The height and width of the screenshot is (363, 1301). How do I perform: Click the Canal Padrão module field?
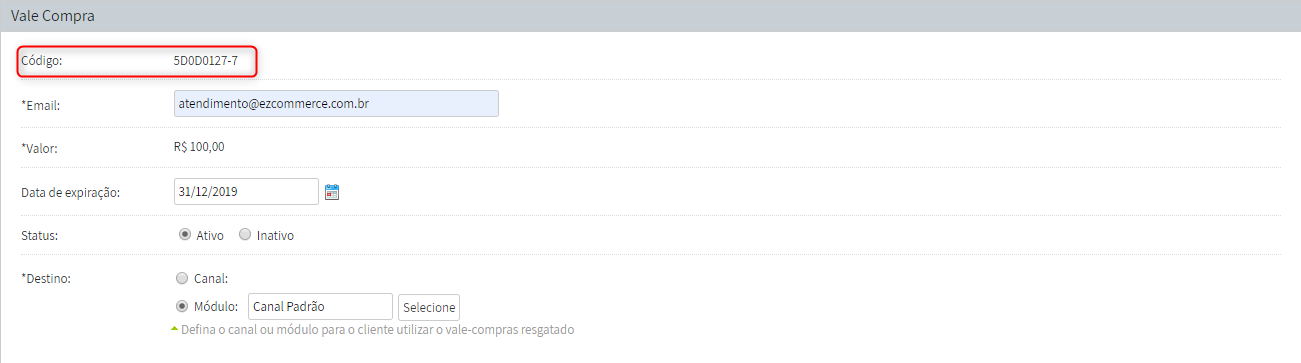tap(320, 306)
